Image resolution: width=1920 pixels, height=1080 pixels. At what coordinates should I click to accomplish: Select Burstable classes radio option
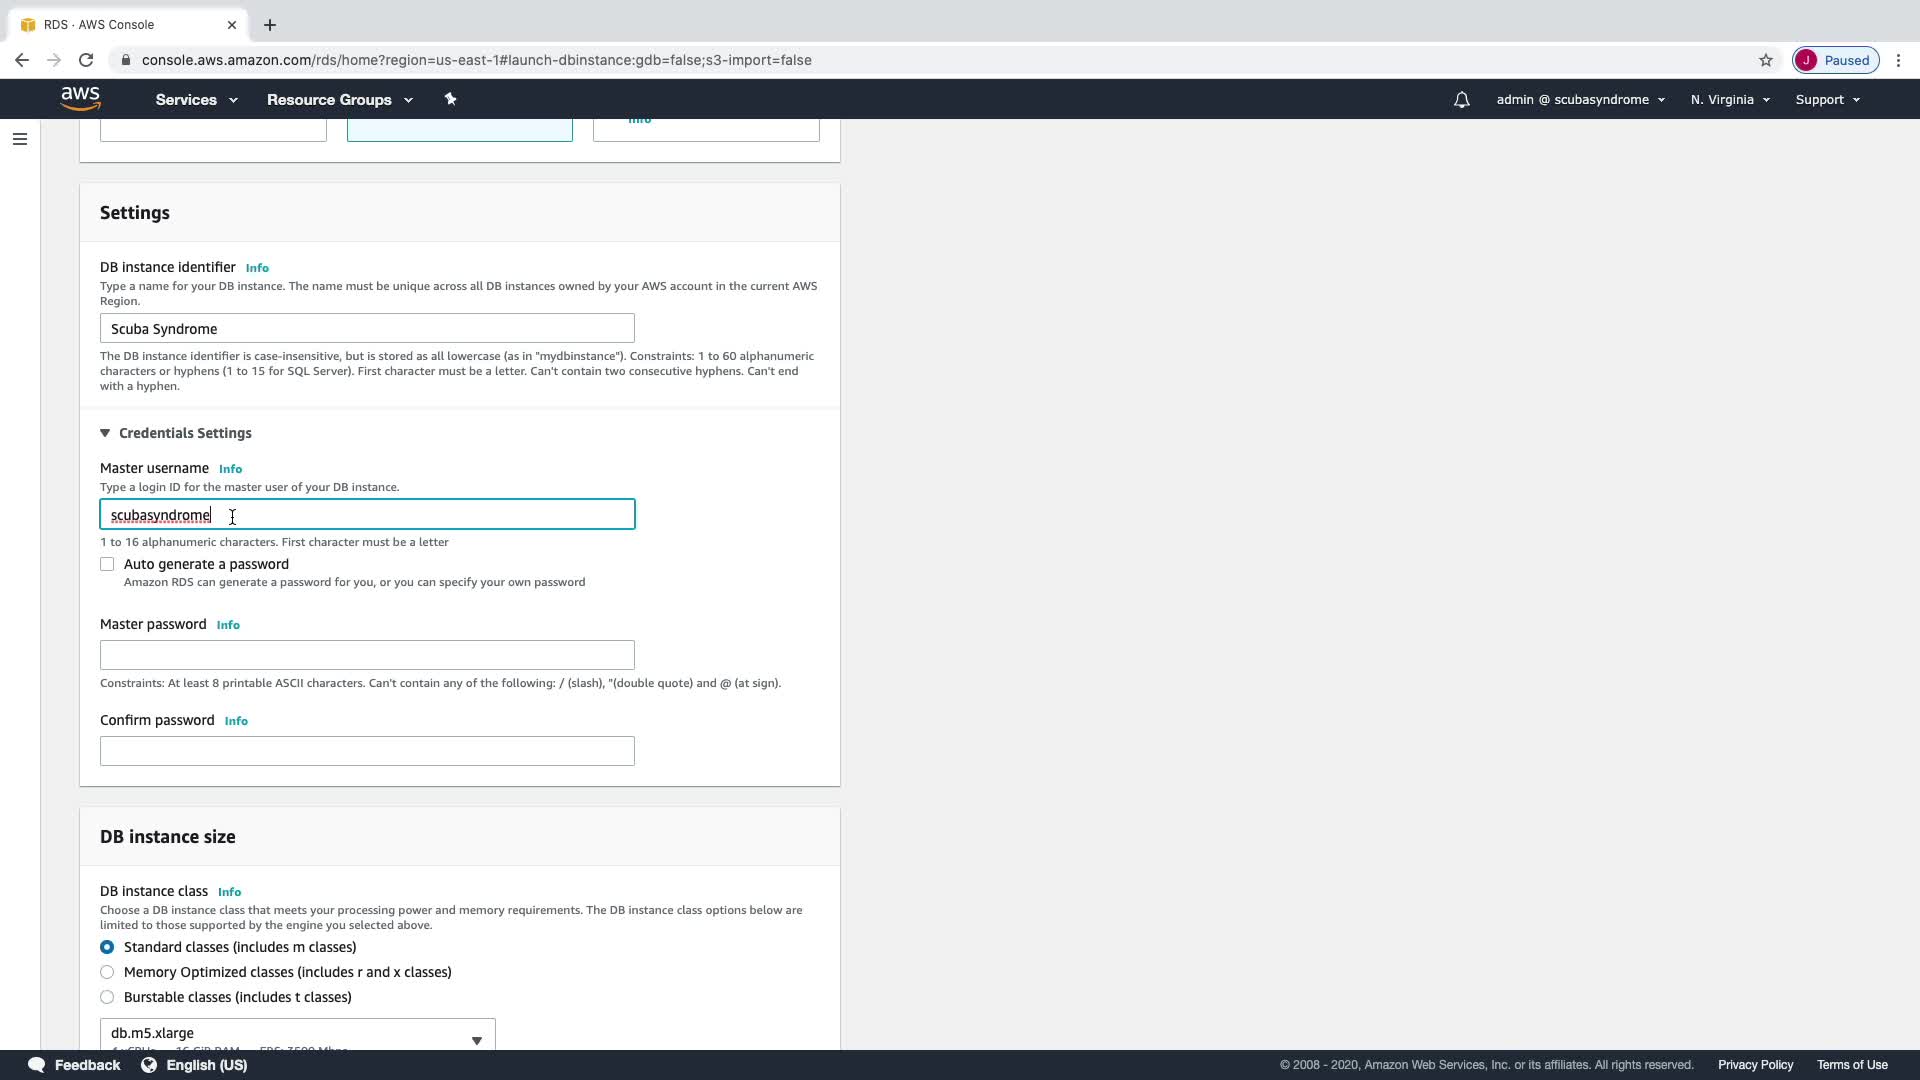point(107,997)
